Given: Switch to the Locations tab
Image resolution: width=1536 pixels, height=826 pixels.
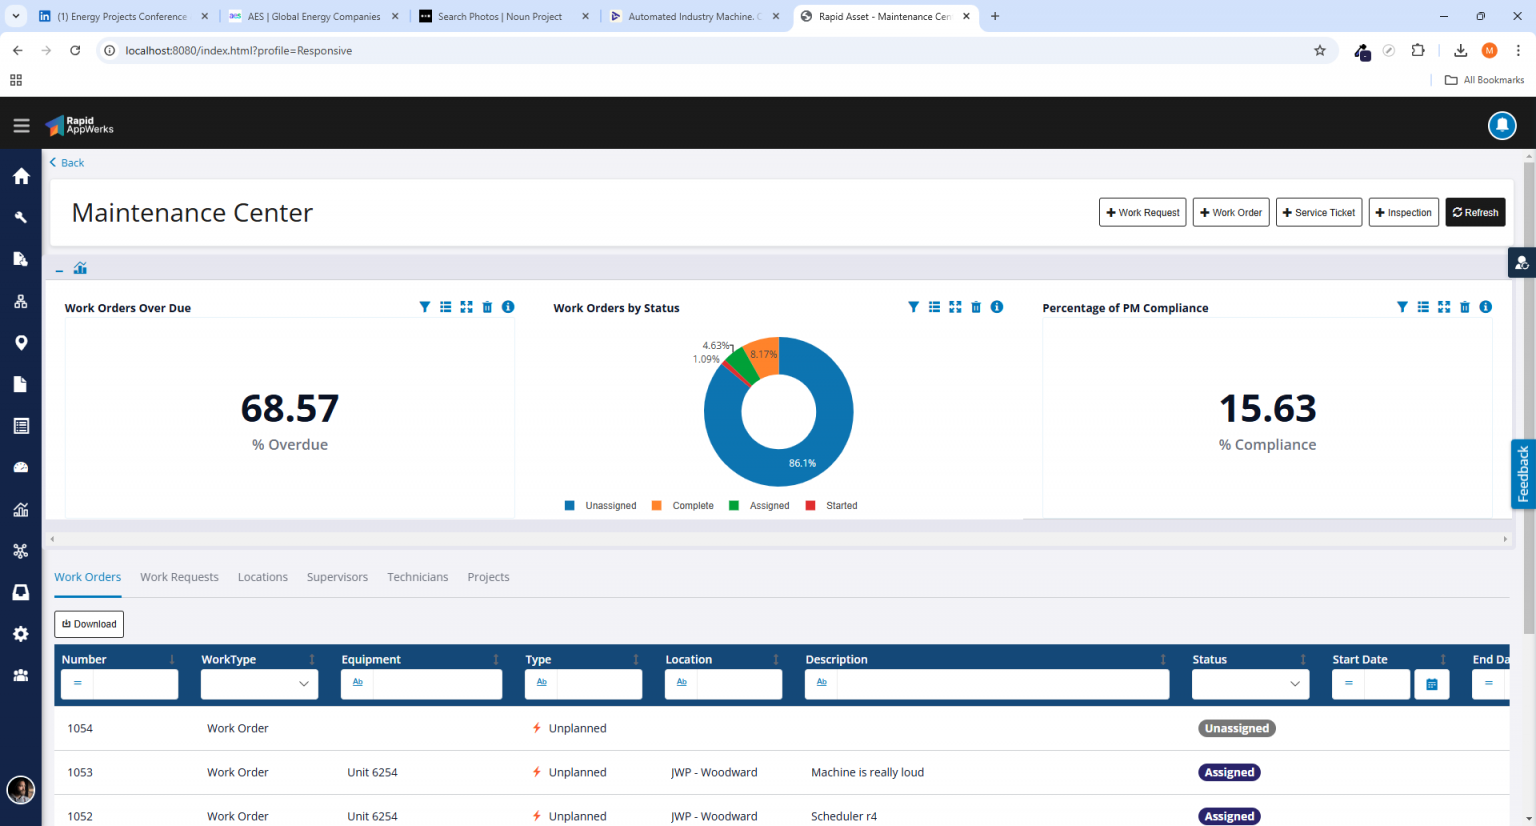Looking at the screenshot, I should [x=263, y=577].
